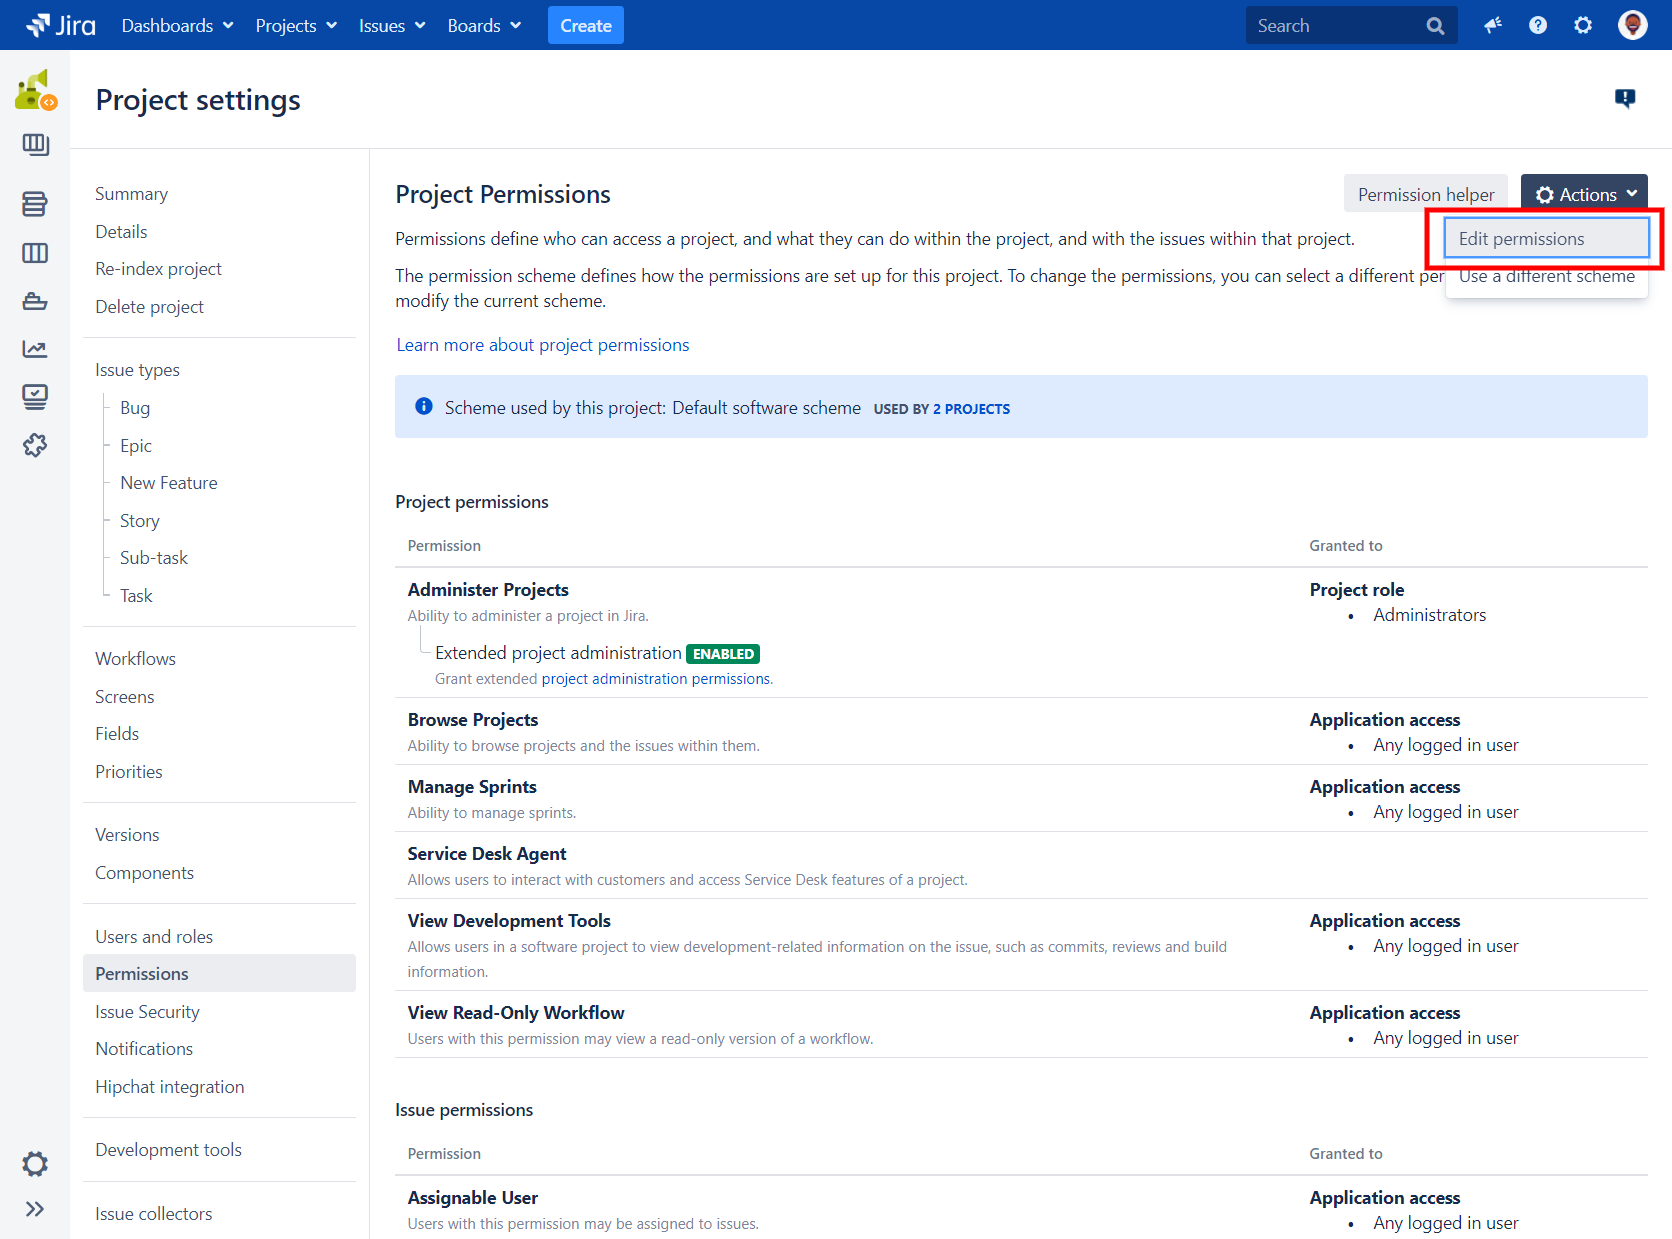
Task: Open Learn more about project permissions
Action: [x=542, y=344]
